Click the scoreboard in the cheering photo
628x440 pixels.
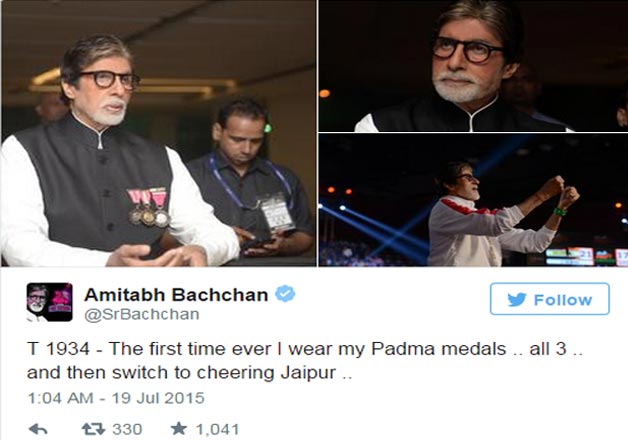586,256
